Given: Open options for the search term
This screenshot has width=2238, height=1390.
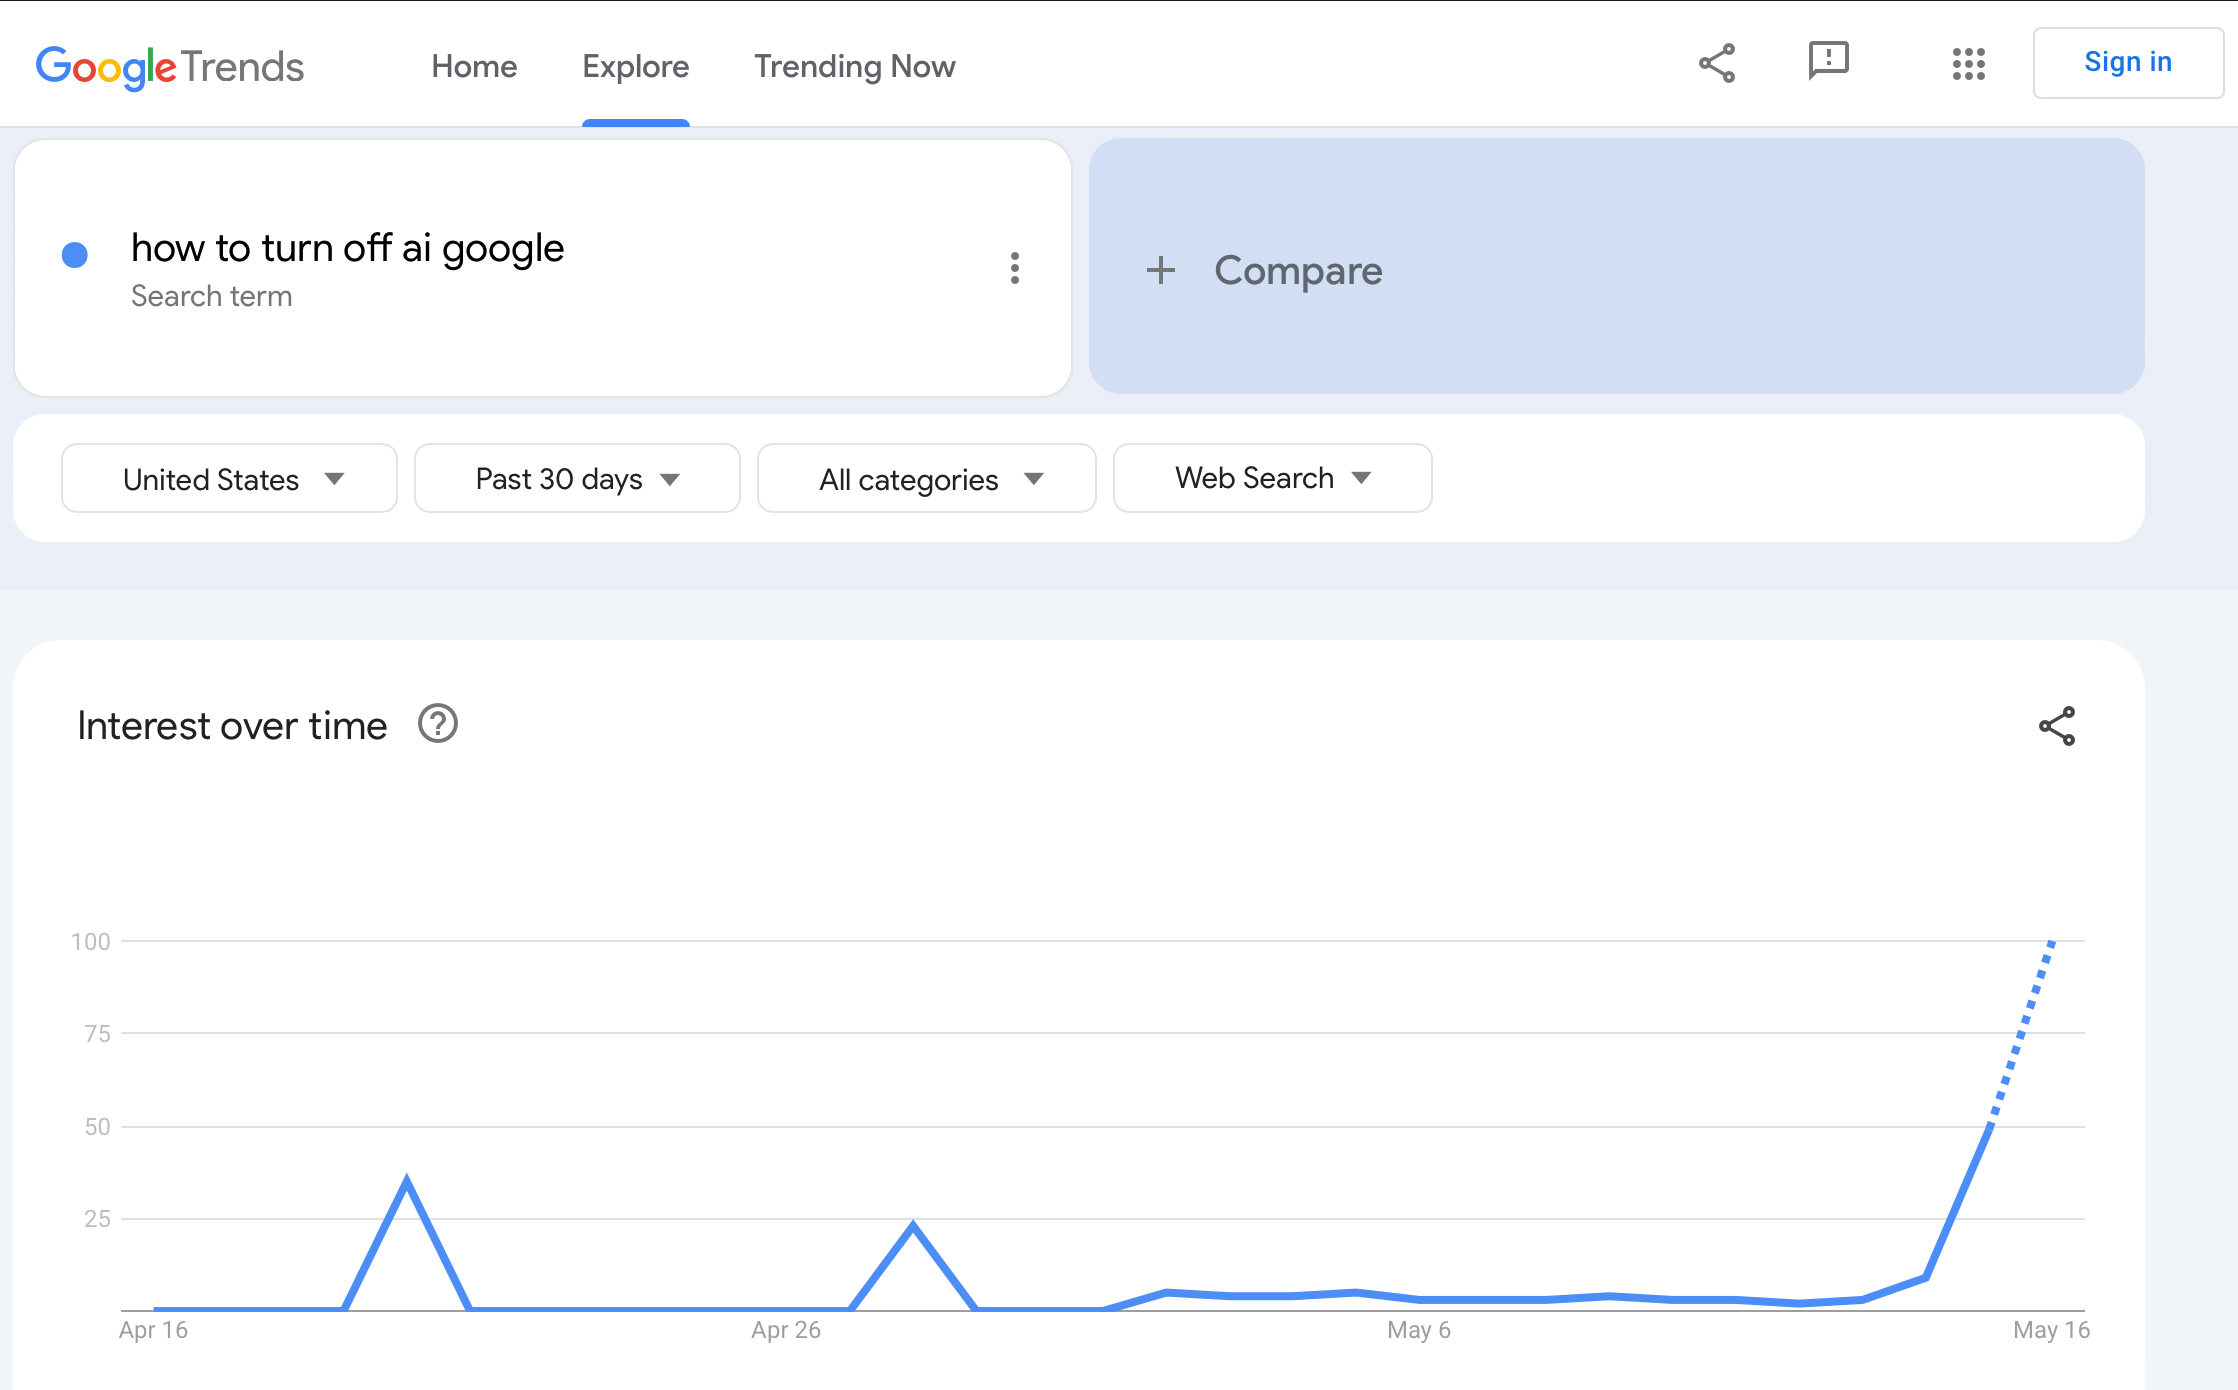Looking at the screenshot, I should tap(1015, 268).
